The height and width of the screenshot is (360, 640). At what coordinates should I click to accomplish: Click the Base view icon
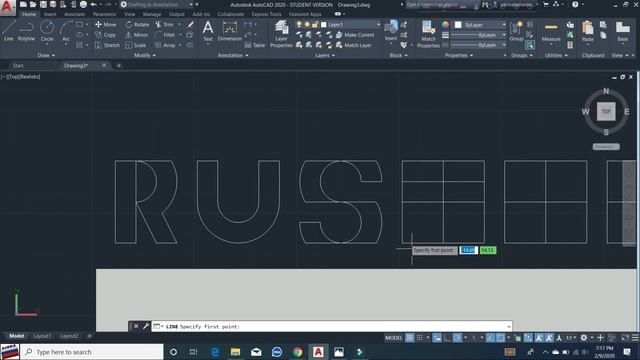point(622,31)
